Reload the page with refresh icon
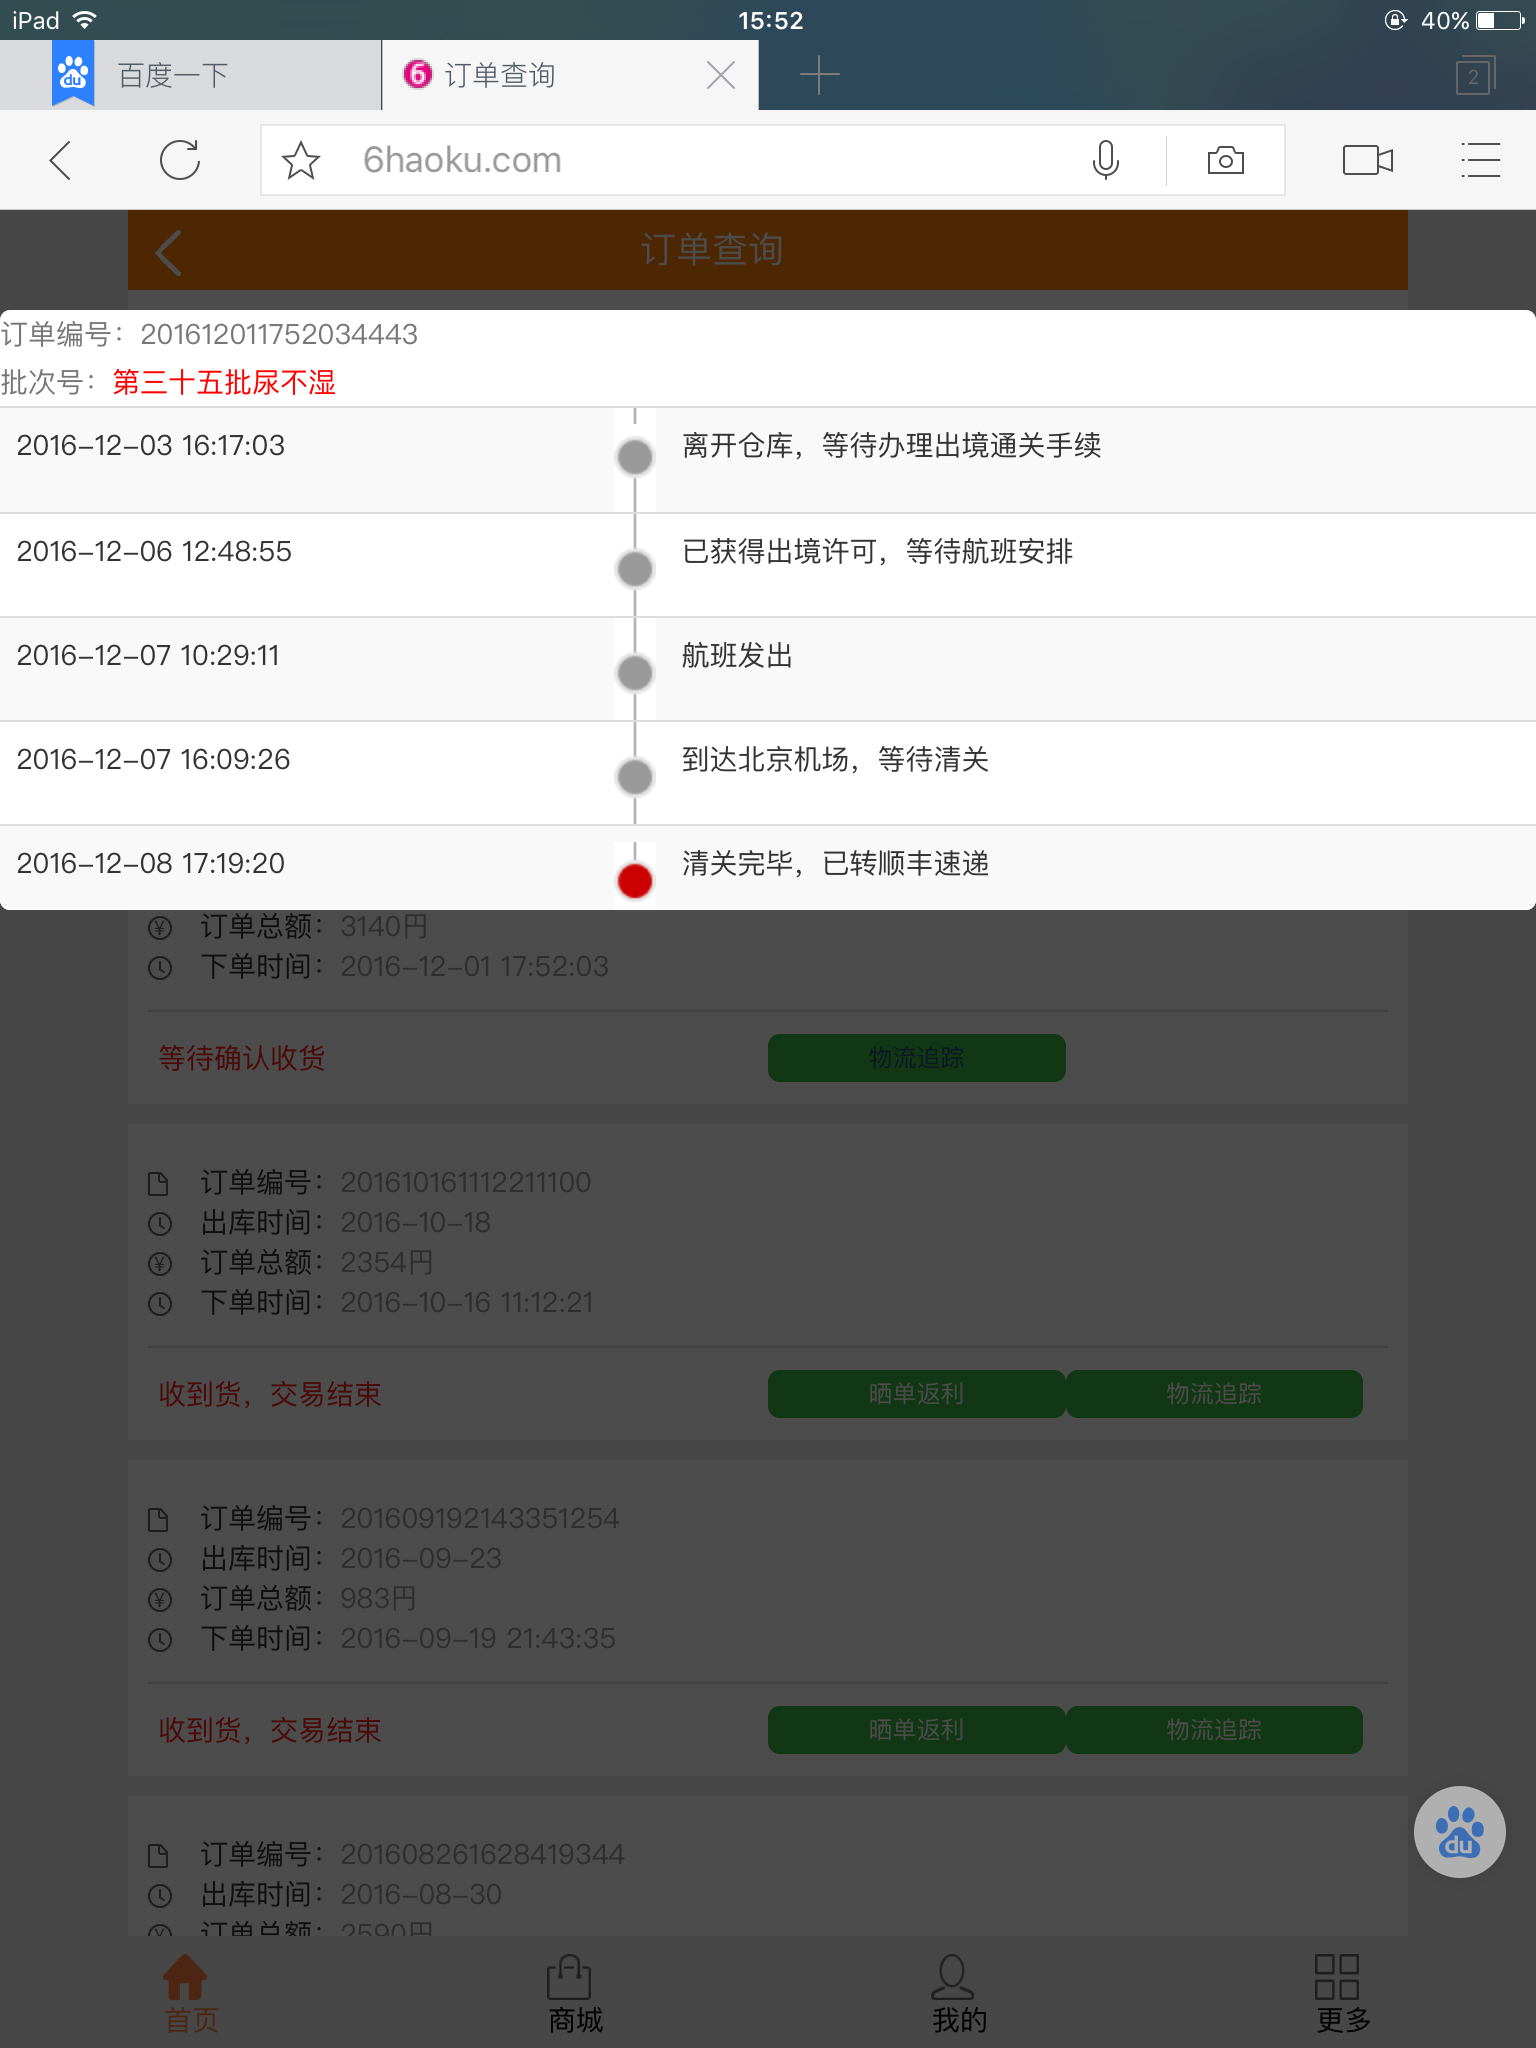1536x2048 pixels. 180,160
